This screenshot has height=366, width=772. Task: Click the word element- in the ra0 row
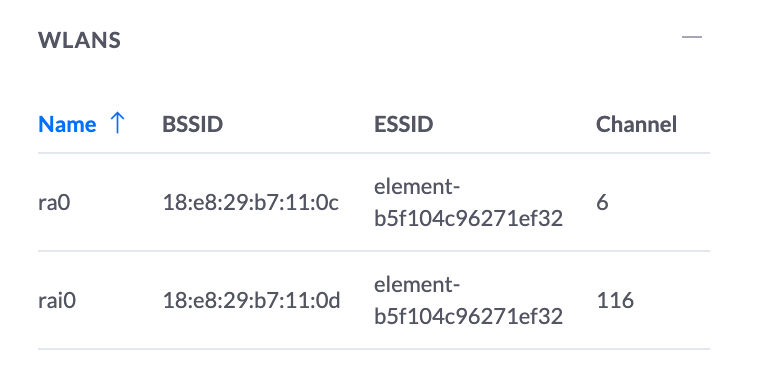[417, 187]
